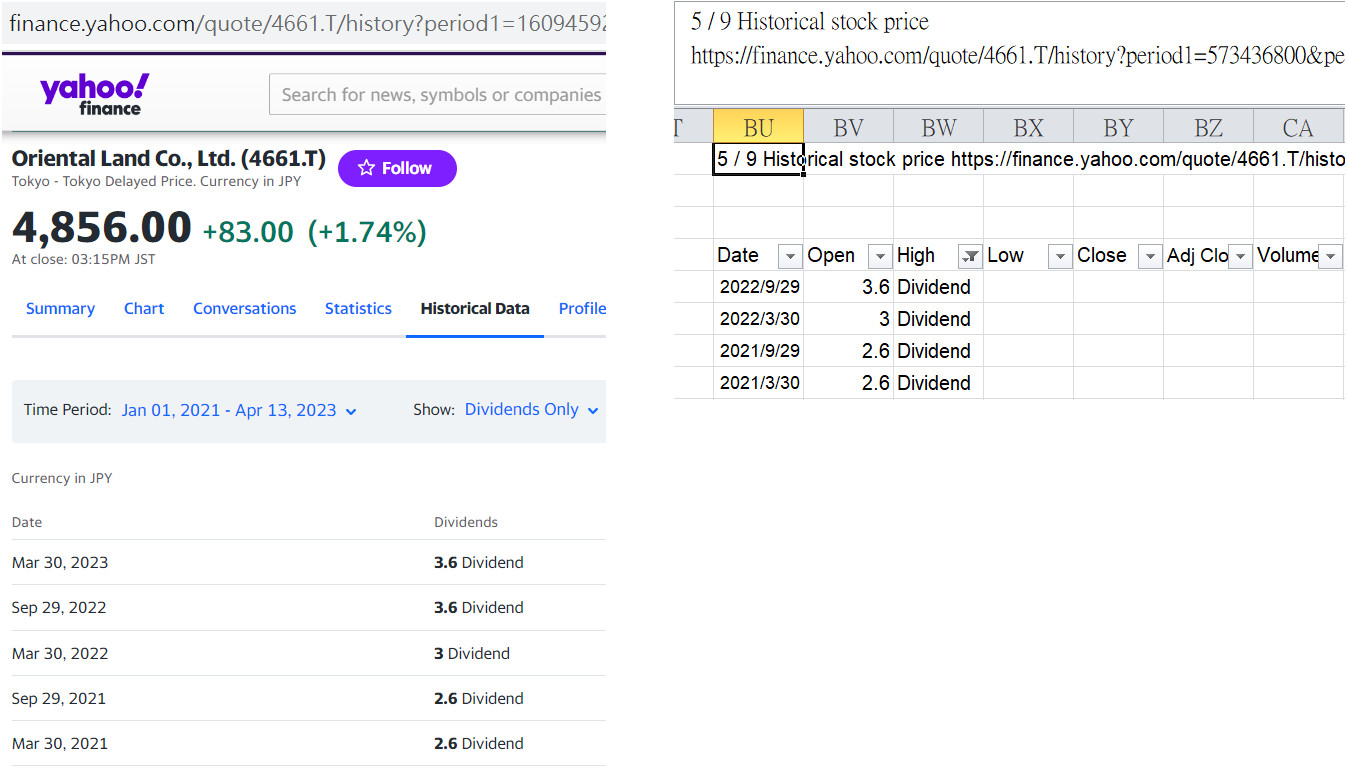This screenshot has width=1348, height=769.
Task: Click the Tokyo Delayed Price currency note
Action: (x=156, y=182)
